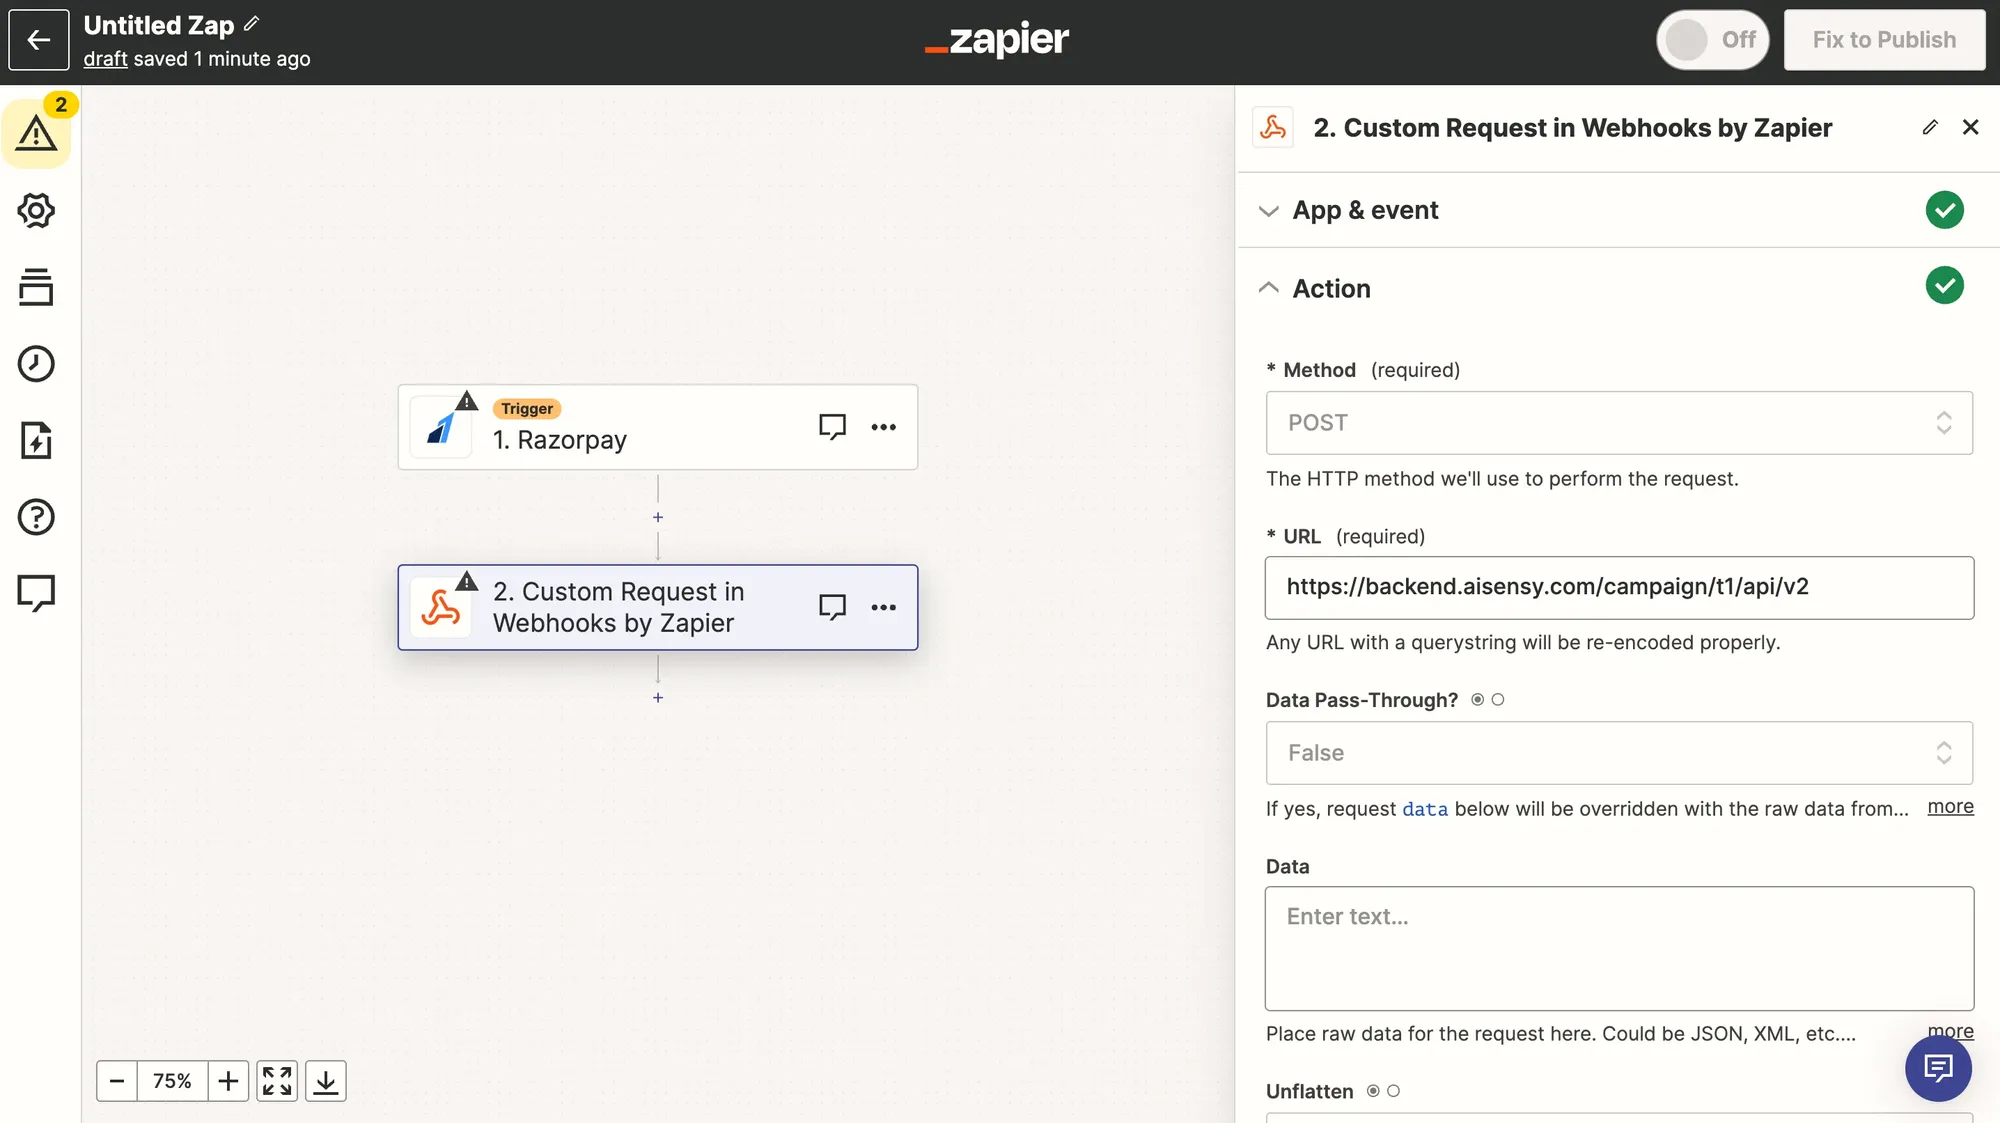
Task: Open the Method POST dropdown
Action: [x=1618, y=423]
